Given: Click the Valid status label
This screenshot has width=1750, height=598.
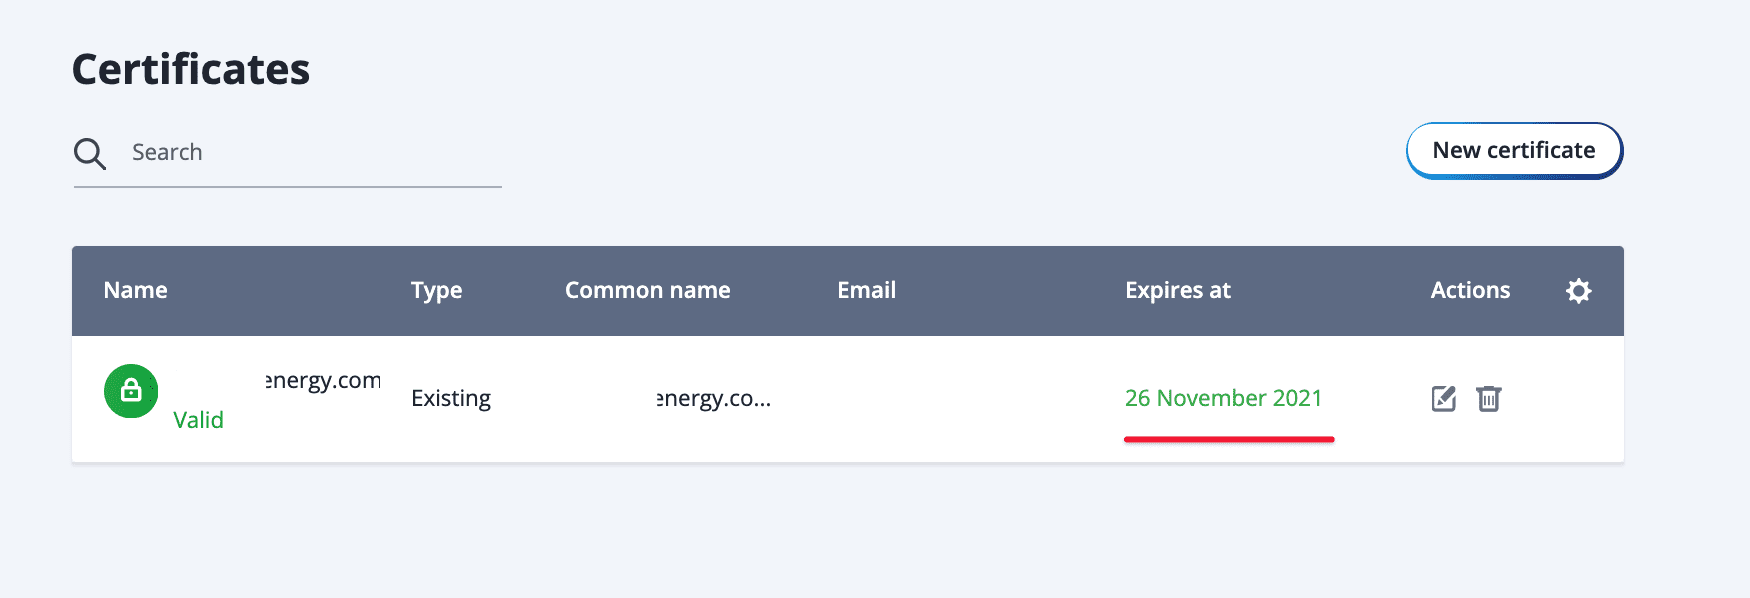Looking at the screenshot, I should click(198, 420).
